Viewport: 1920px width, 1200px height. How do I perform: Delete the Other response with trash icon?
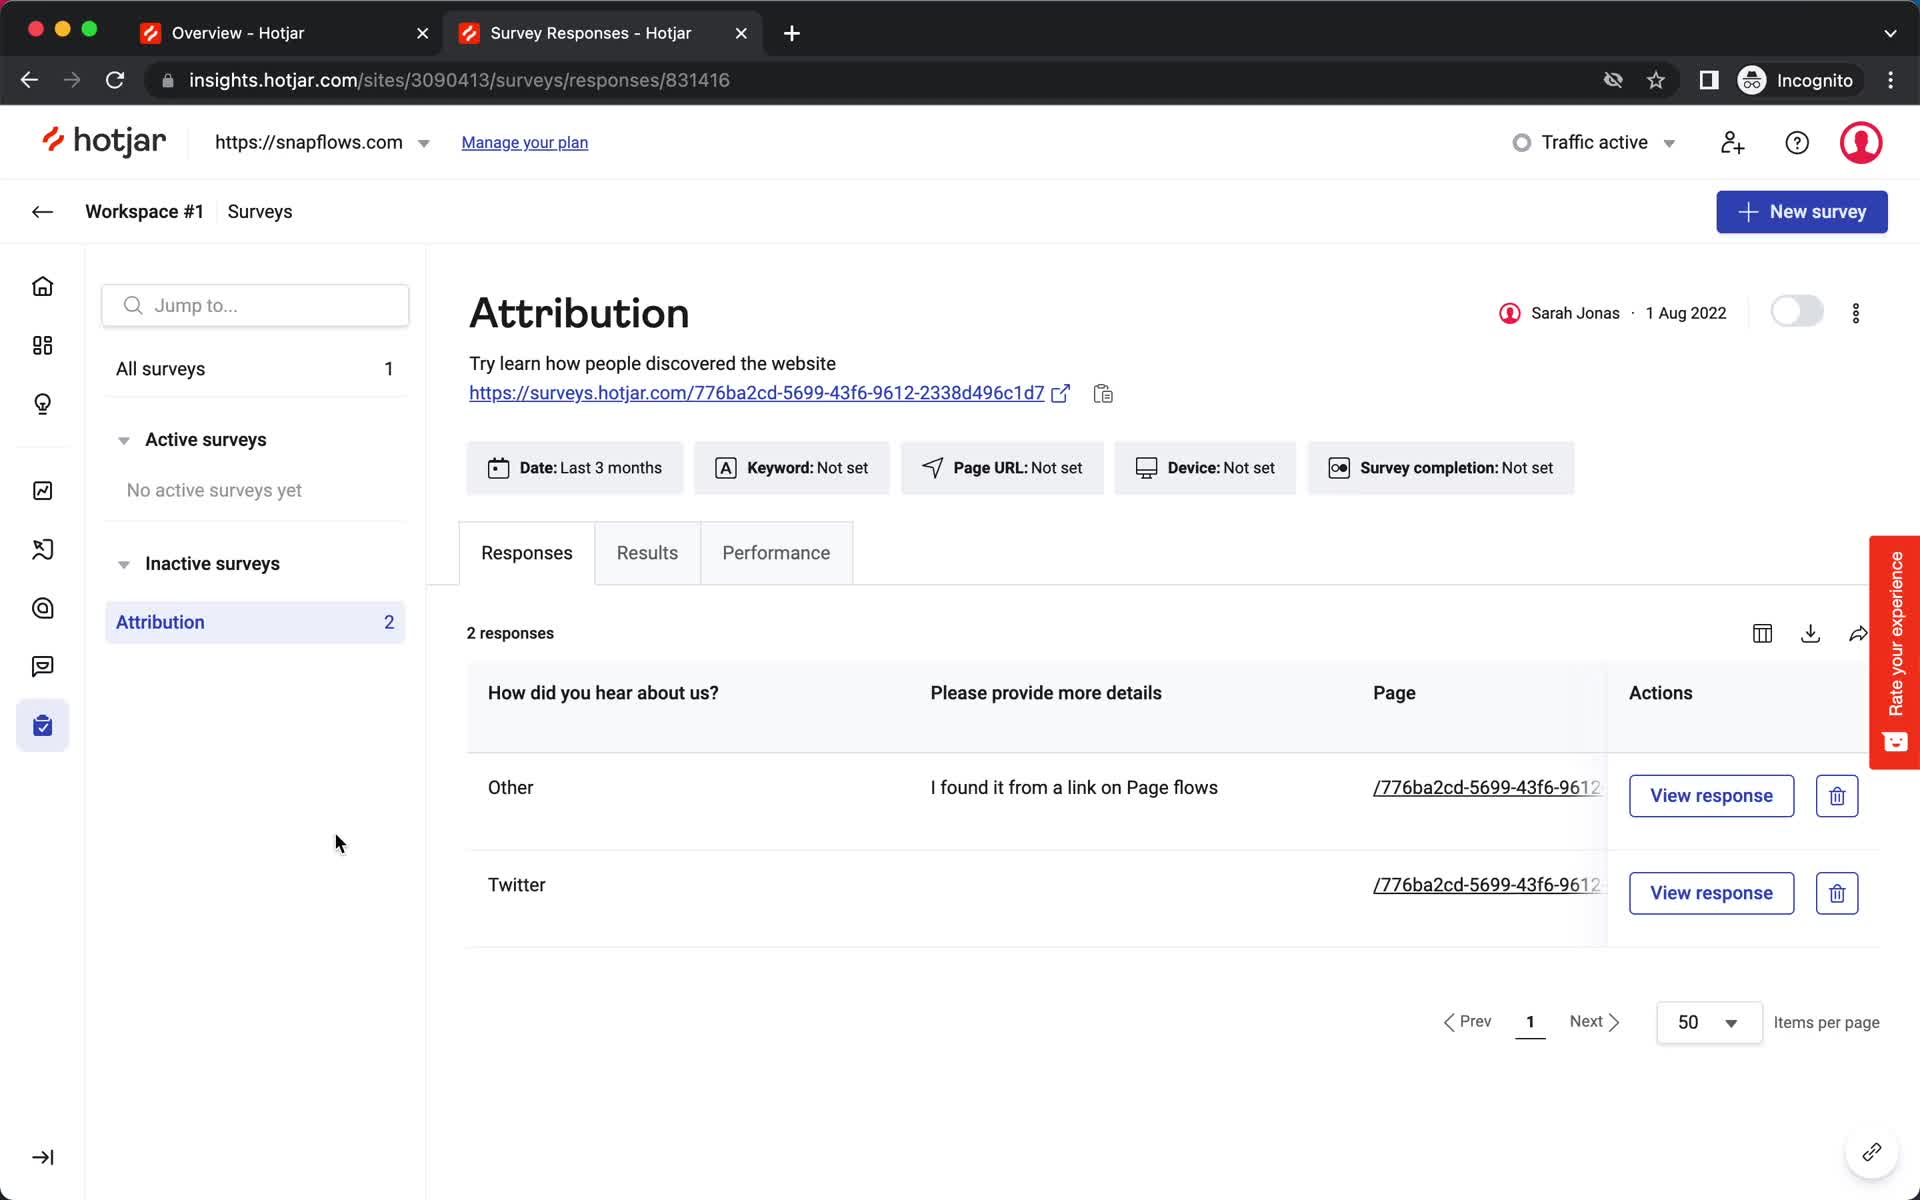click(x=1837, y=796)
